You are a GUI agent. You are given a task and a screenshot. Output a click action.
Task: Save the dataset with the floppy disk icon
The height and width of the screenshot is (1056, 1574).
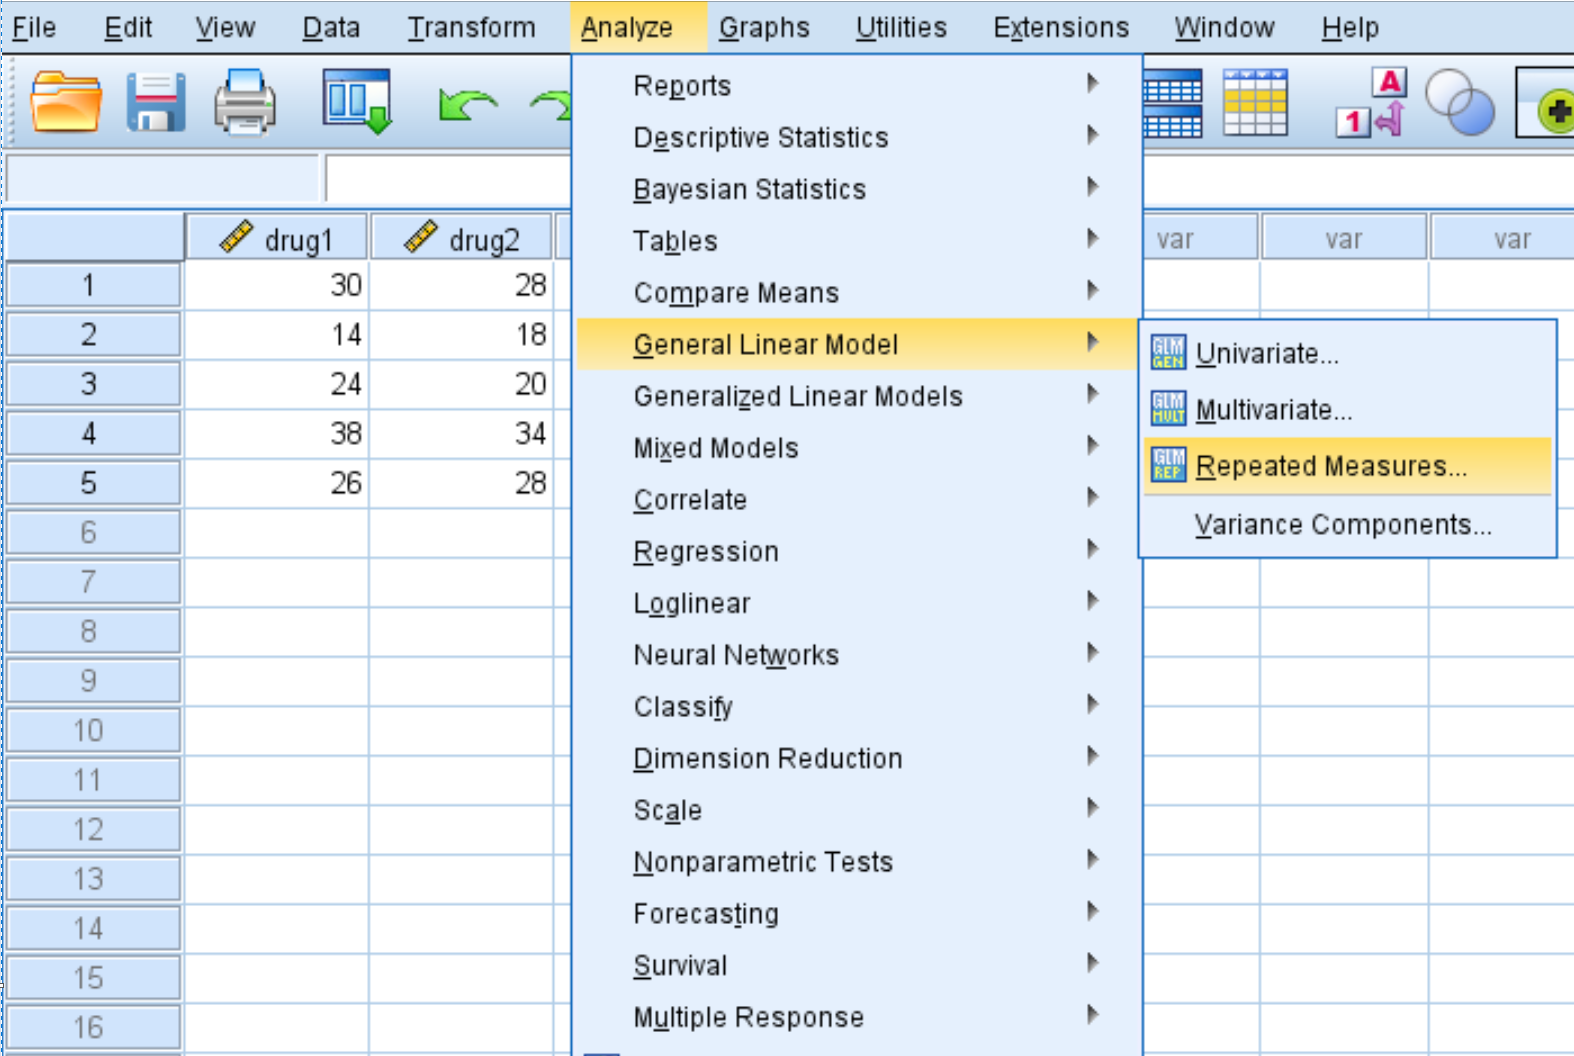[x=156, y=102]
